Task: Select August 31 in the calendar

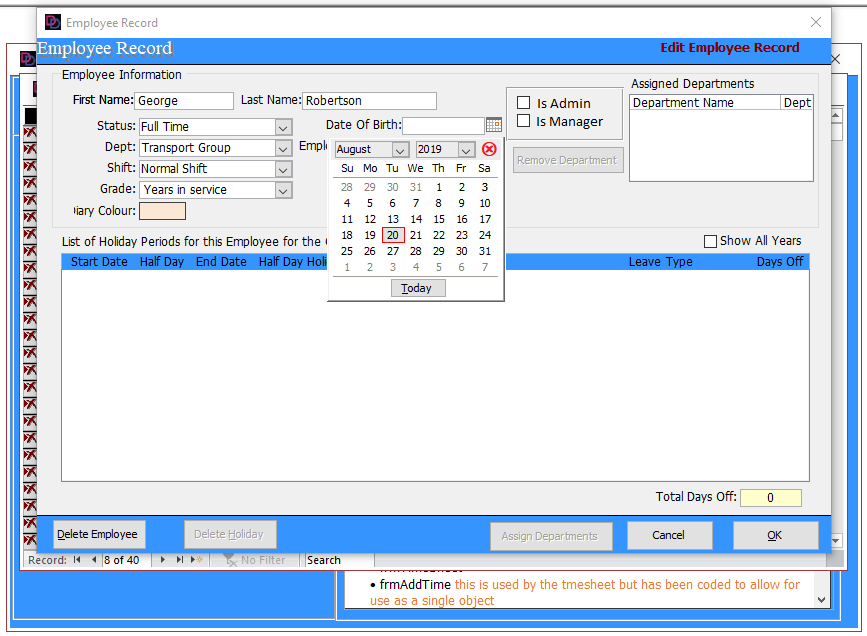Action: tap(485, 251)
